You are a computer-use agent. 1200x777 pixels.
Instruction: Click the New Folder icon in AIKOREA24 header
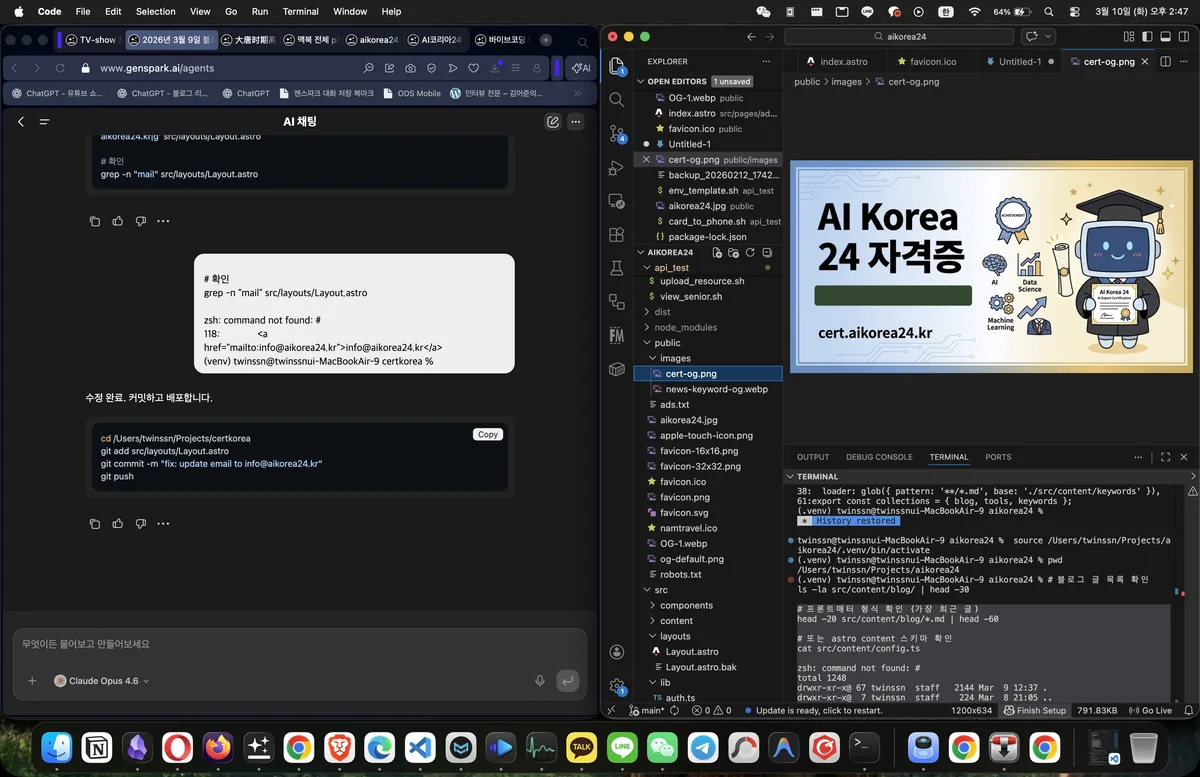[x=732, y=252]
